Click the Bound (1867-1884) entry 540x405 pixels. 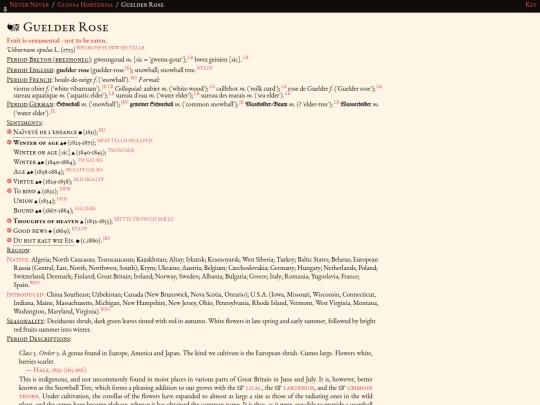[x=43, y=210]
